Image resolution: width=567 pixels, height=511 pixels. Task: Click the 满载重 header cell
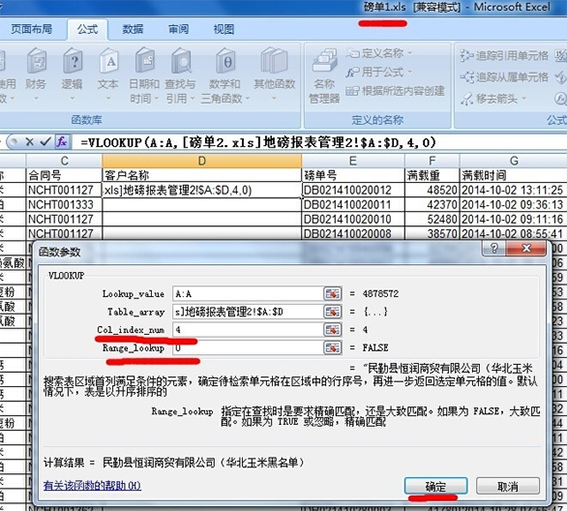click(x=432, y=175)
